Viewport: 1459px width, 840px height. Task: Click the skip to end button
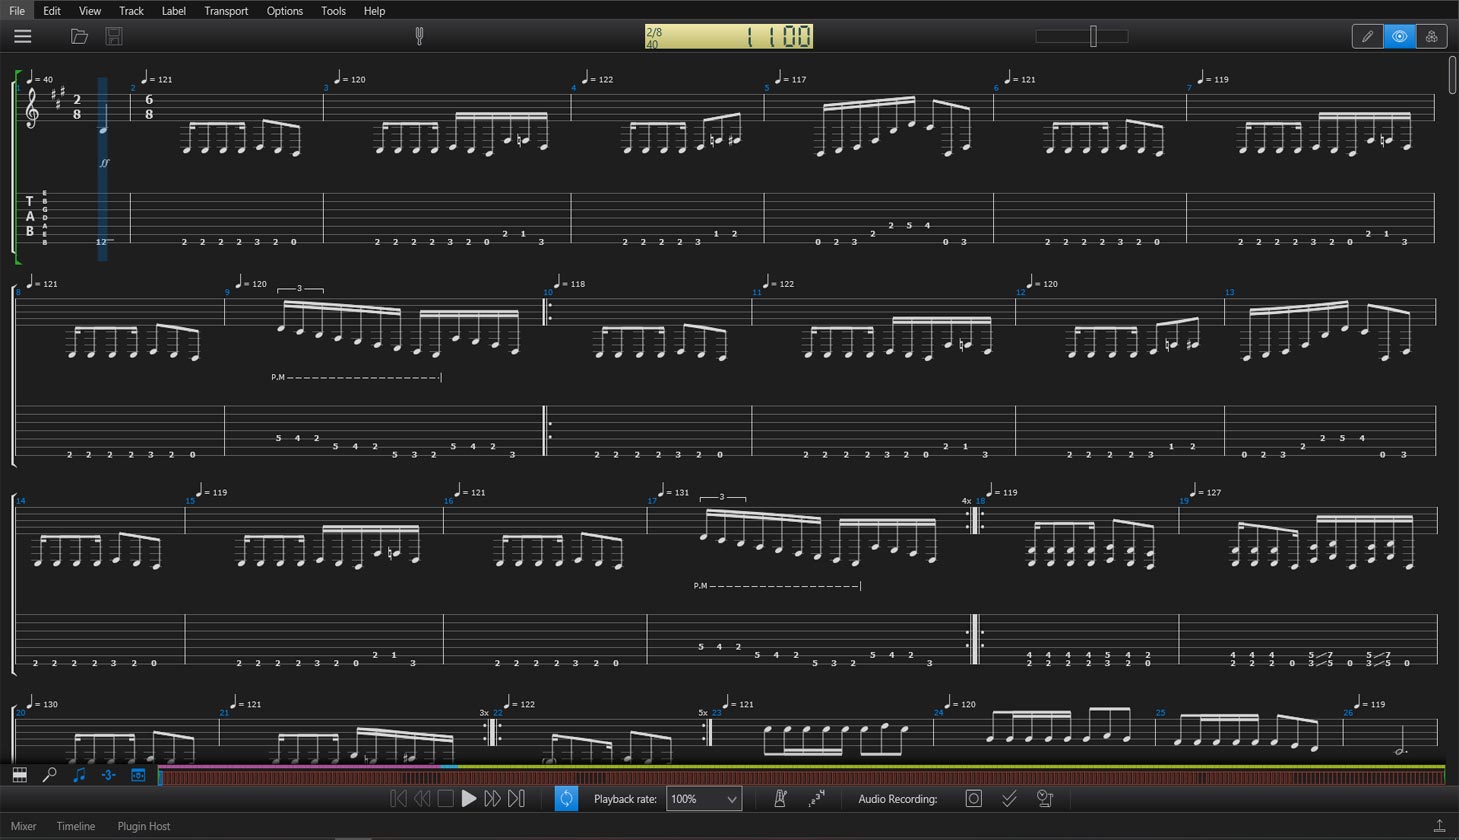tap(516, 798)
